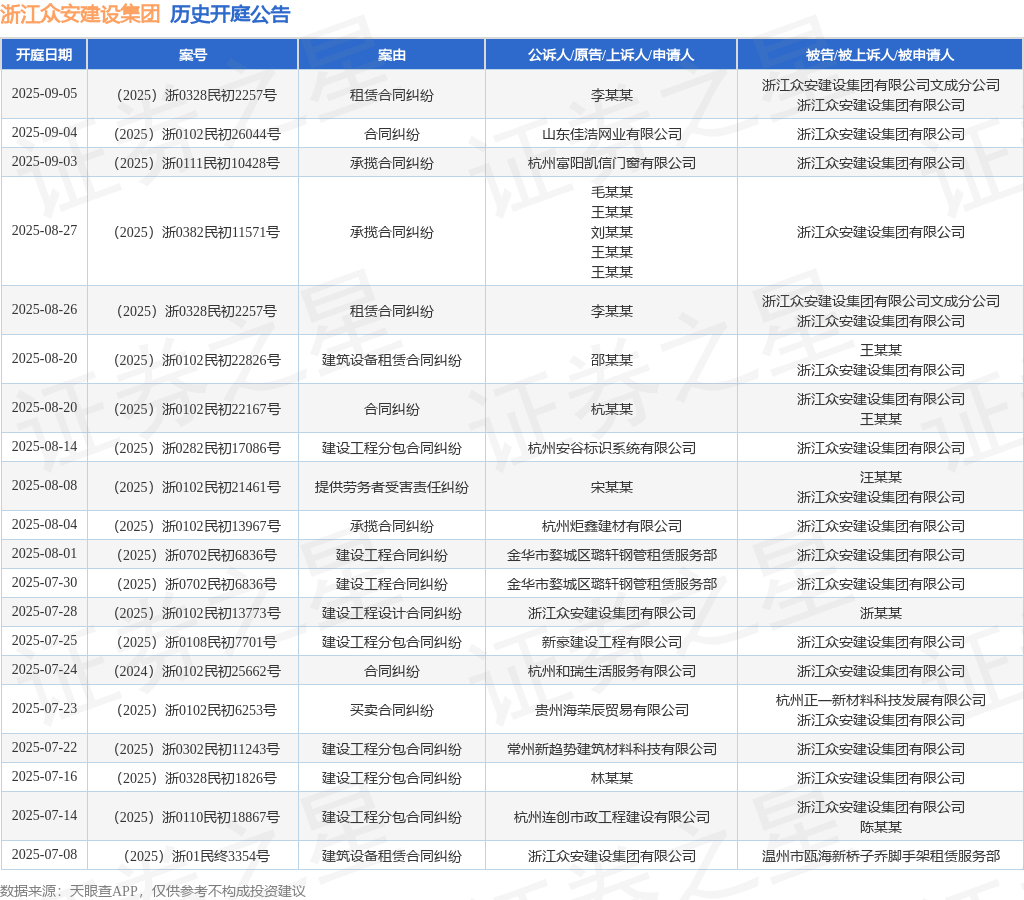The width and height of the screenshot is (1024, 900).
Task: Click case number (2025)浙0302民初11243号
Action: [x=197, y=748]
